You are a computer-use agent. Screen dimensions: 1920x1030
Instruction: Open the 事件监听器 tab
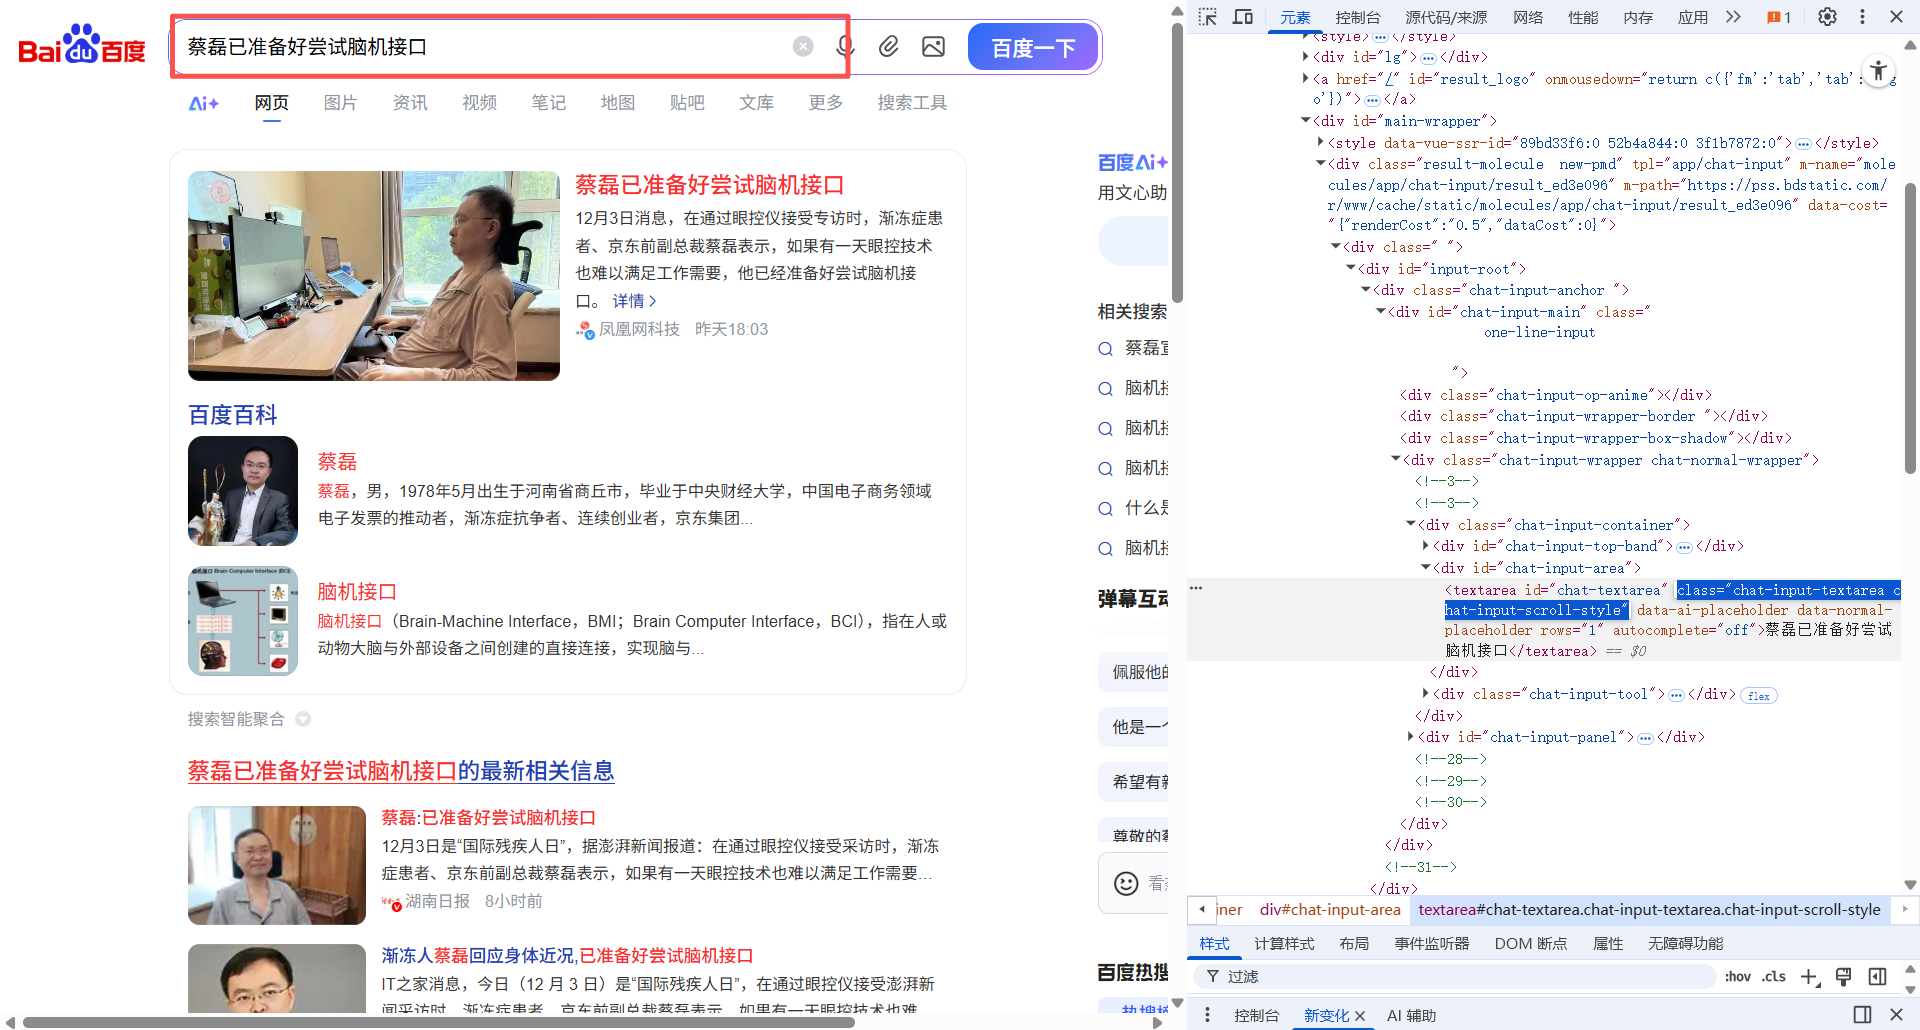pyautogui.click(x=1432, y=944)
